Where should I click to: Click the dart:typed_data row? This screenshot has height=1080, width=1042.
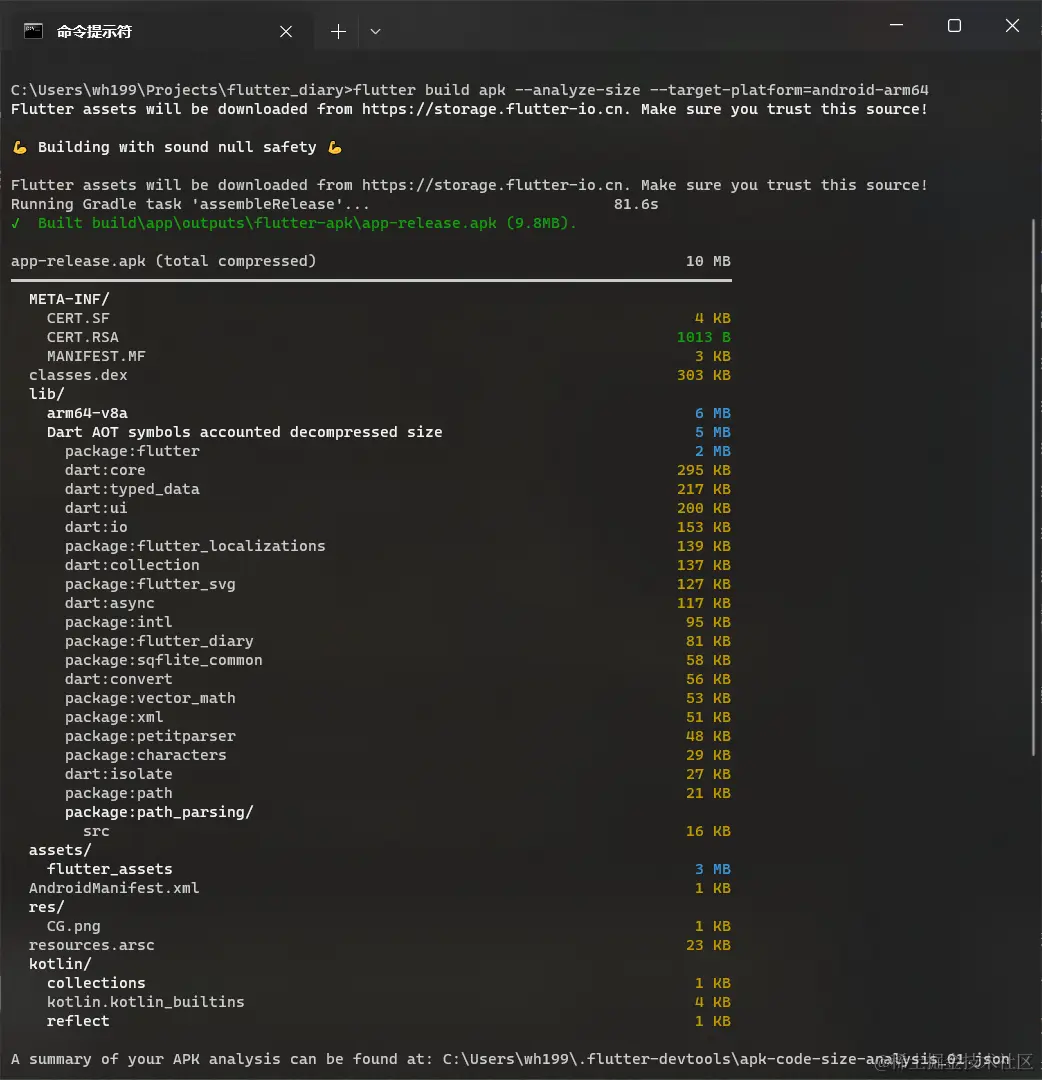(x=397, y=489)
